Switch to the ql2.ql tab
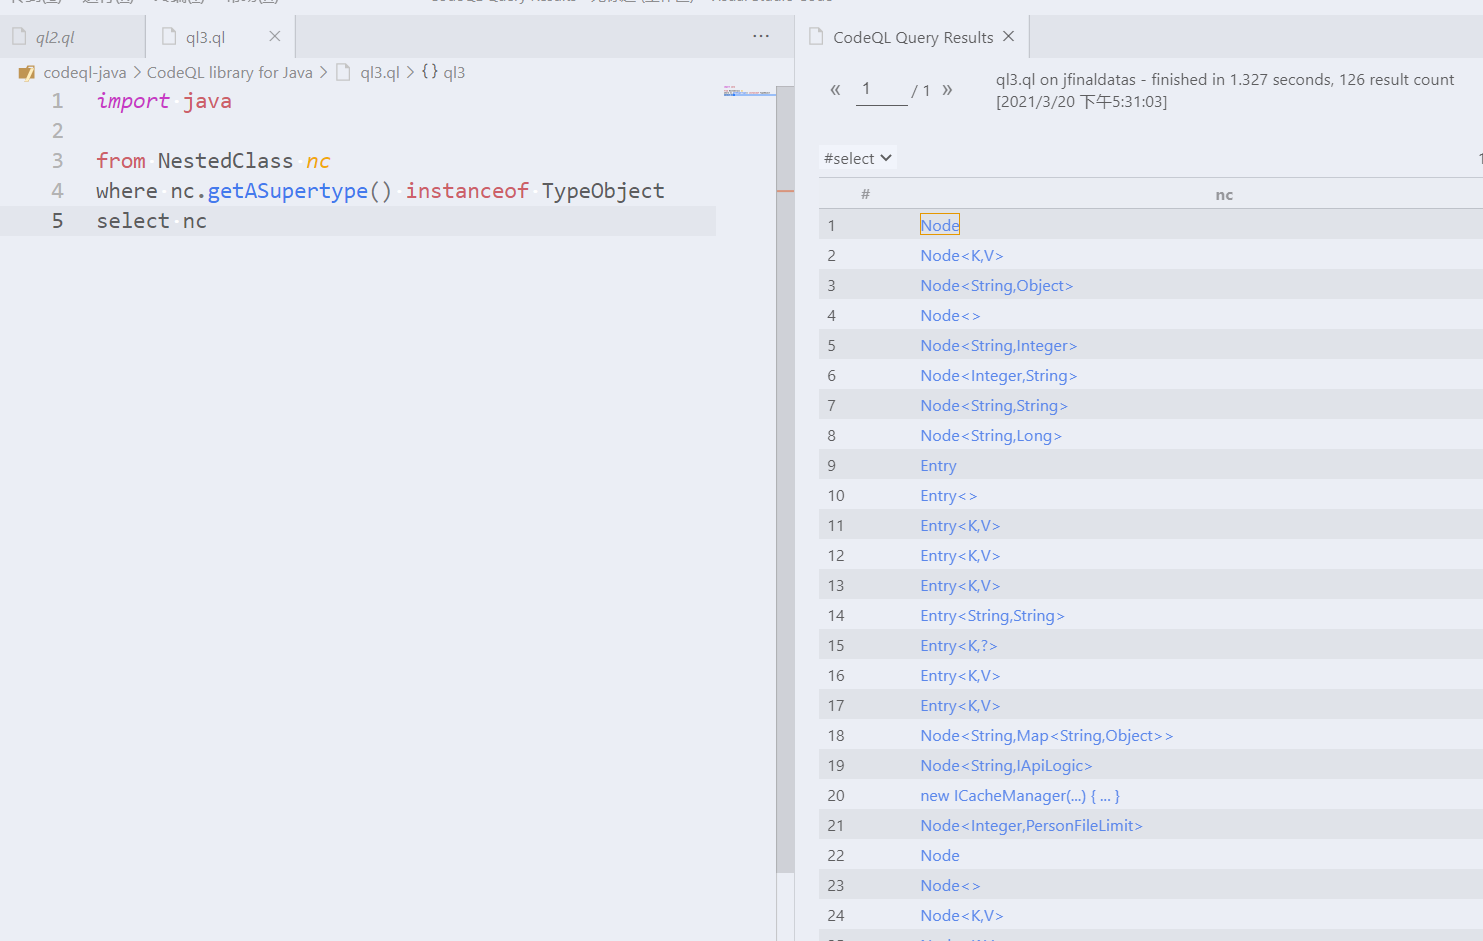 (x=55, y=37)
